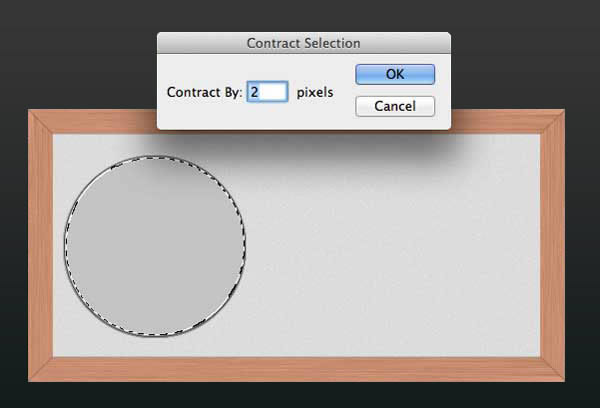The height and width of the screenshot is (408, 600).
Task: Focus the Contract By value field
Action: 267,92
